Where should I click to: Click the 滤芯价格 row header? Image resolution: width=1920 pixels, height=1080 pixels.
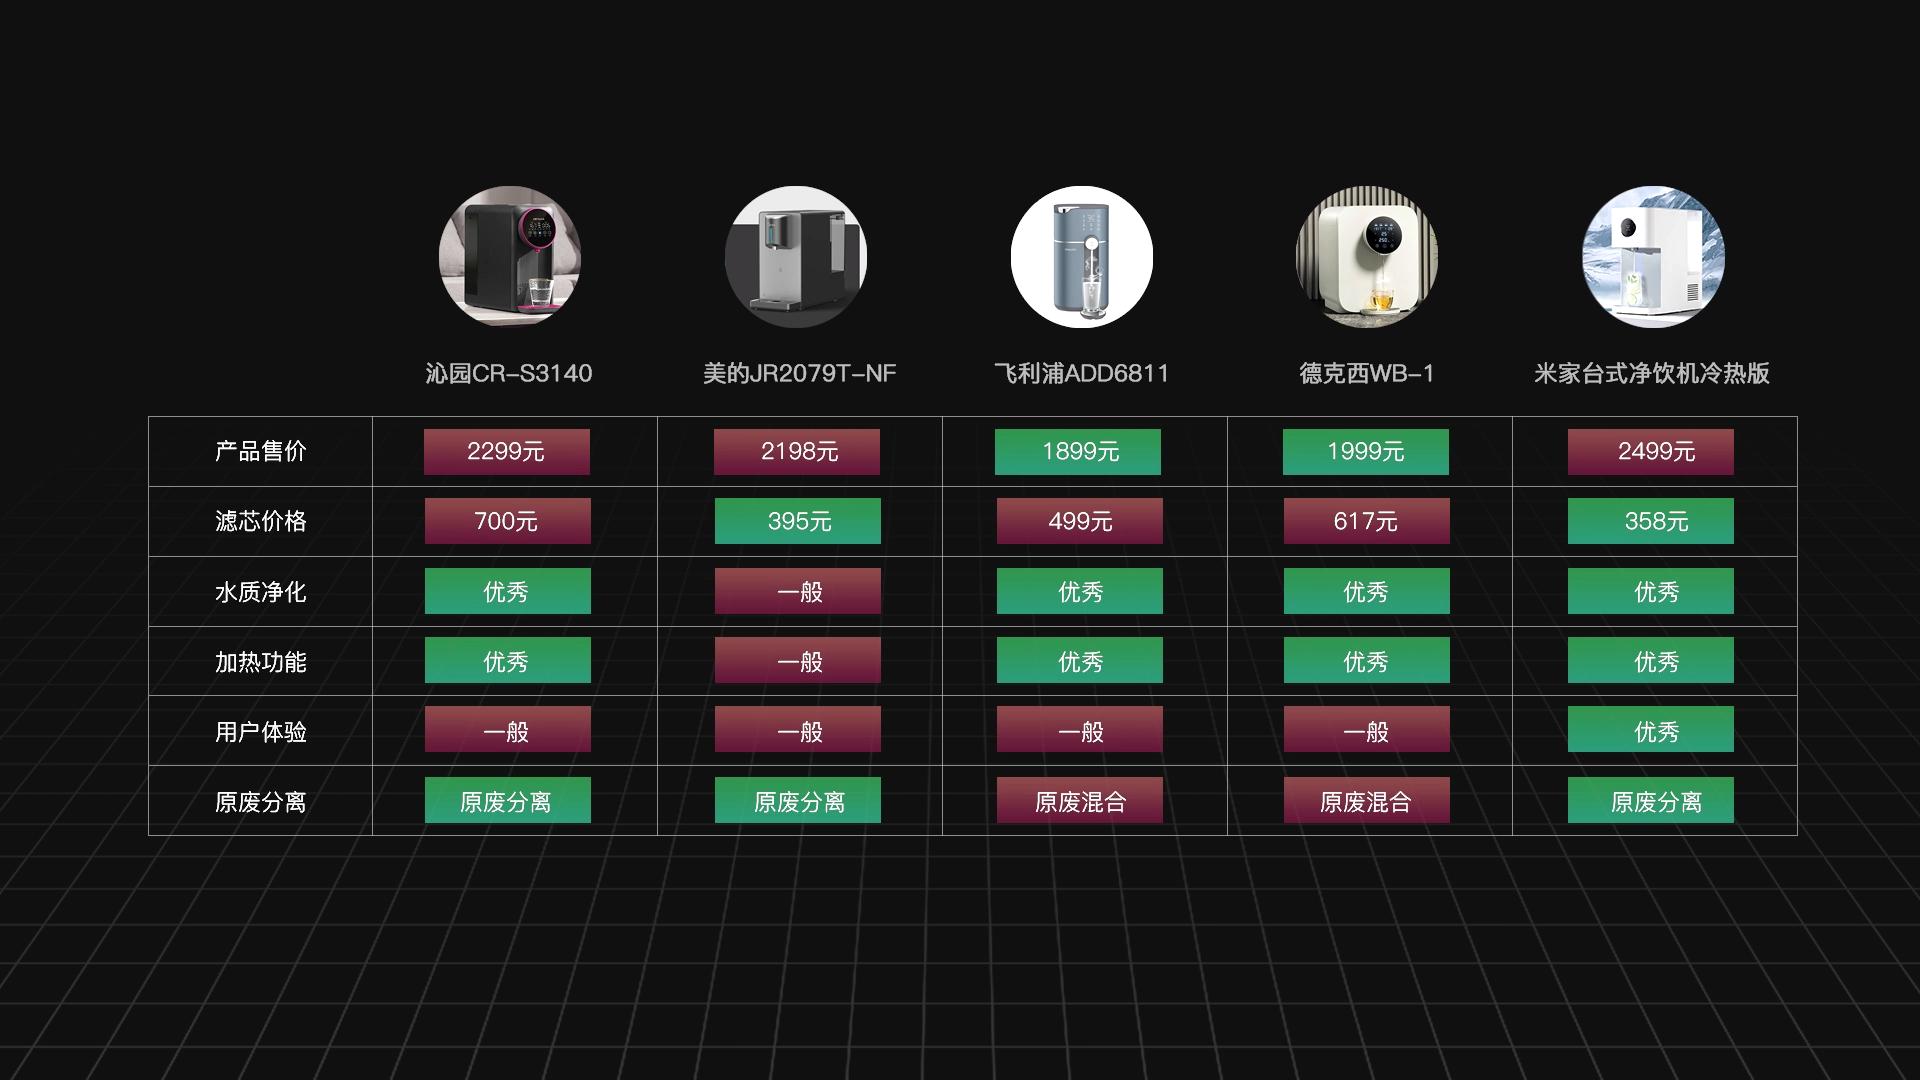(260, 521)
